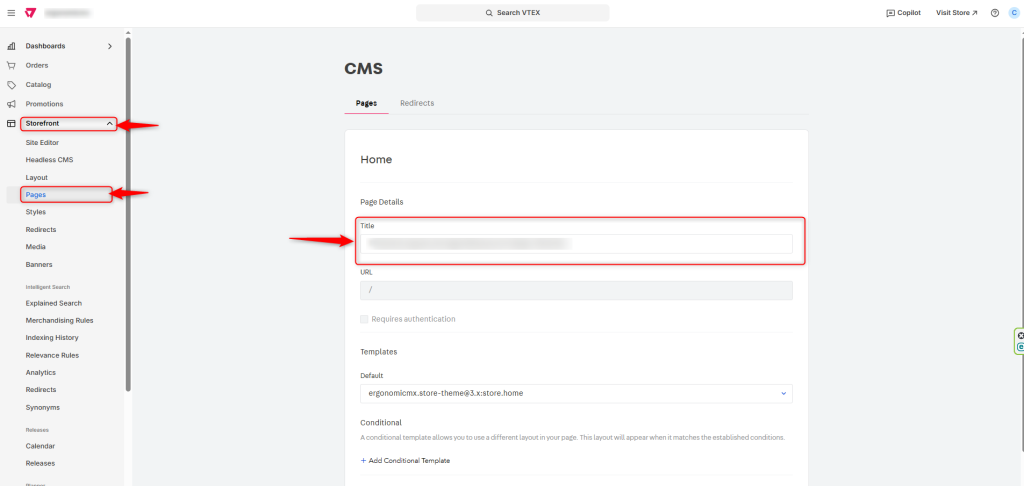Select the Catalog tag icon
Viewport: 1024px width, 486px height.
(11, 85)
